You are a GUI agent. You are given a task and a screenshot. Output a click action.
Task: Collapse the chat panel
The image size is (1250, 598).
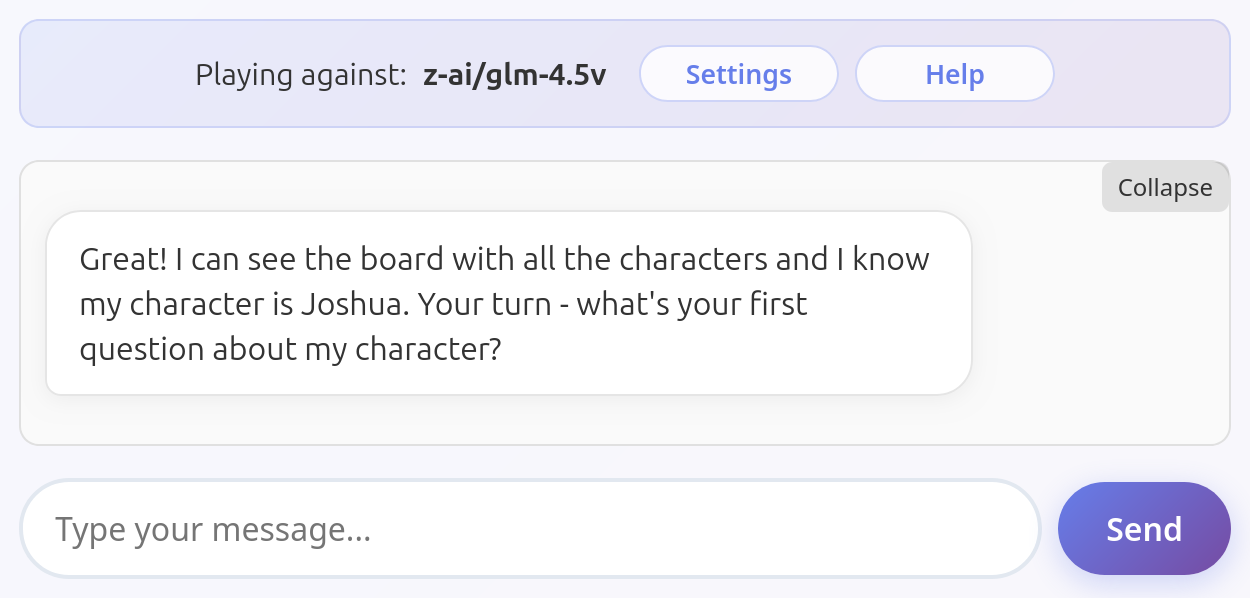(1165, 187)
